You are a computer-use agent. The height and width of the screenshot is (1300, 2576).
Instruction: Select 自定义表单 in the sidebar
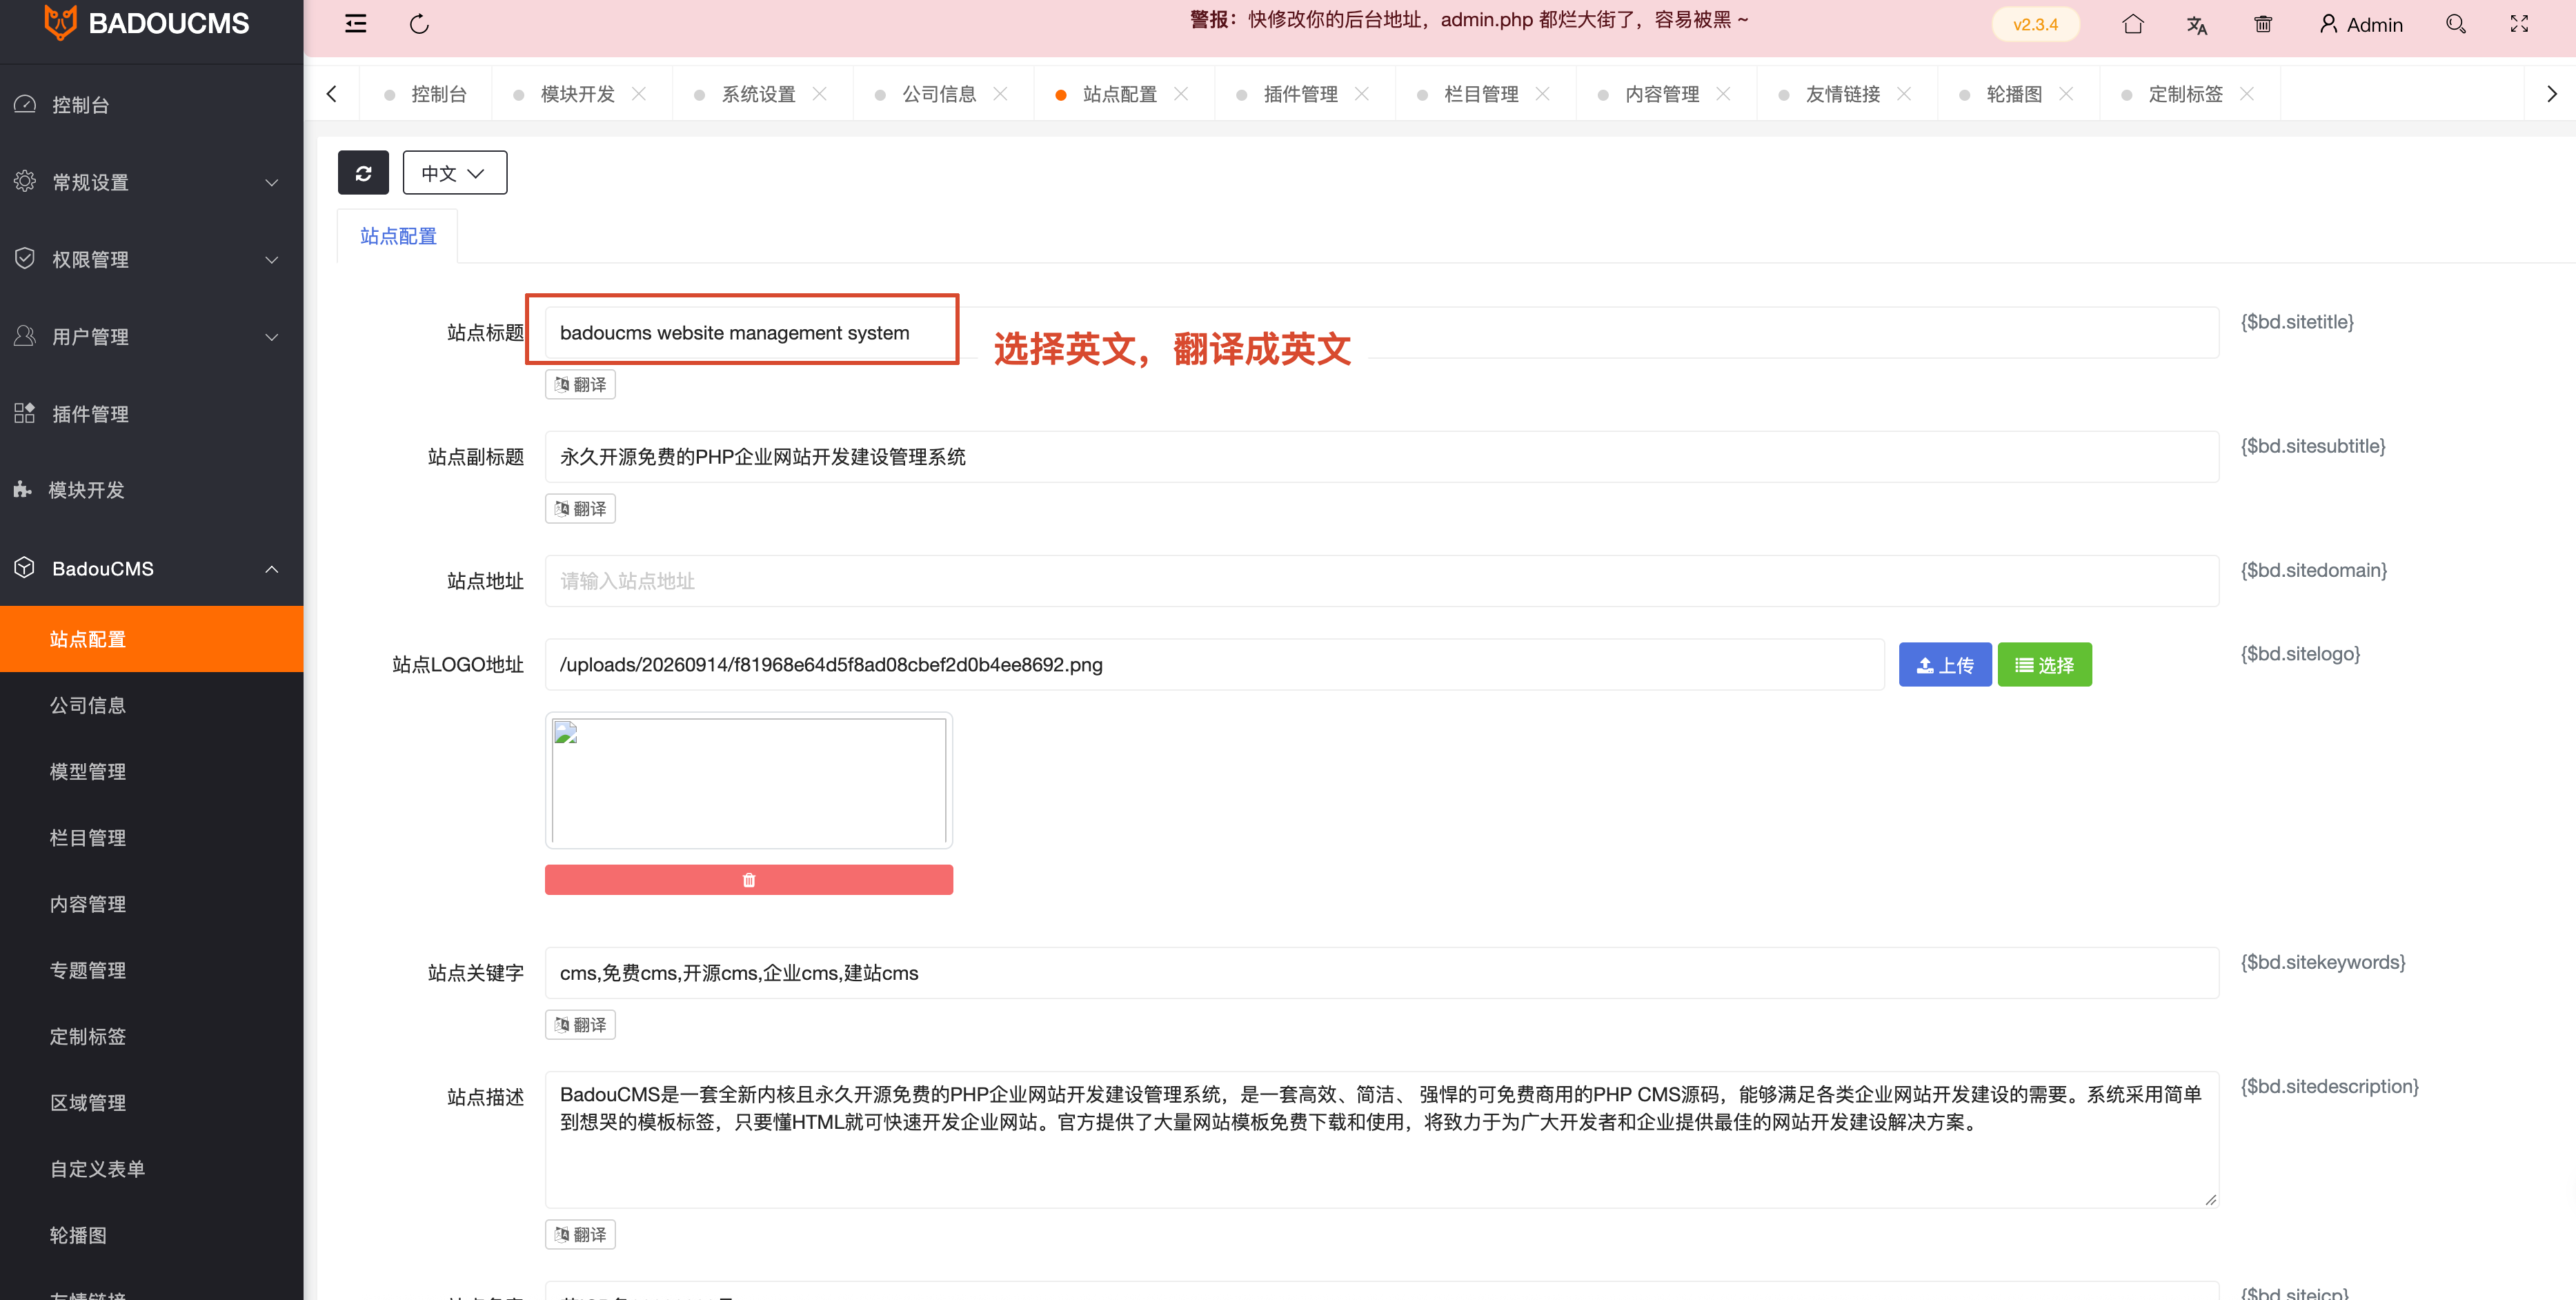[x=152, y=1168]
